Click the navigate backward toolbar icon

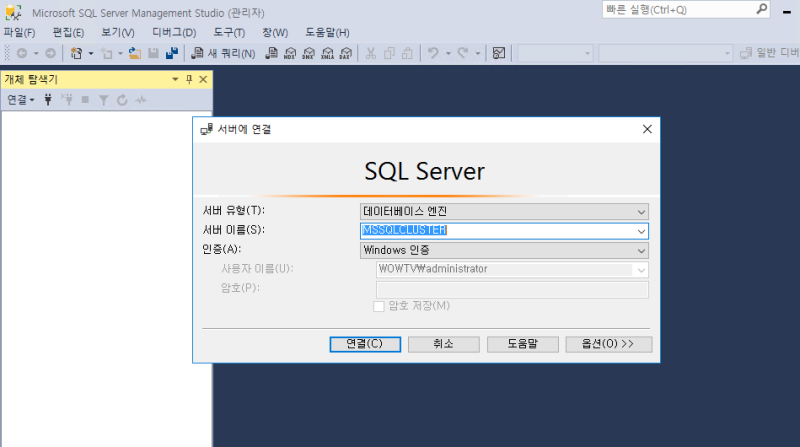pos(22,53)
